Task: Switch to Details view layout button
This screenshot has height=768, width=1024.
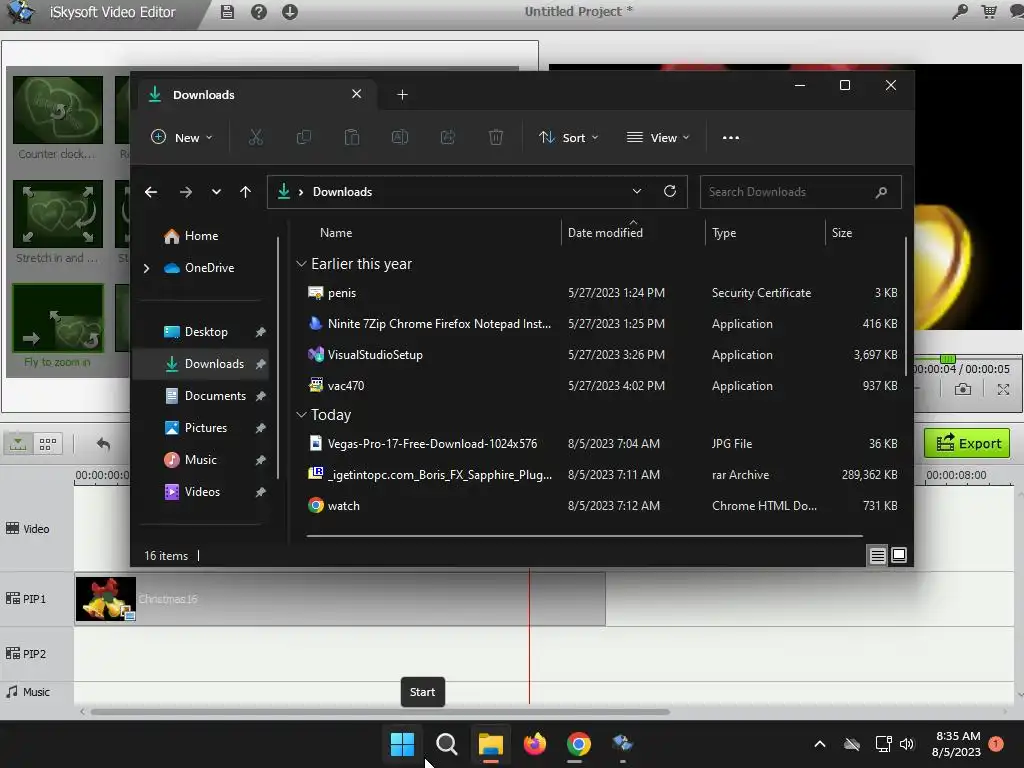Action: click(877, 555)
